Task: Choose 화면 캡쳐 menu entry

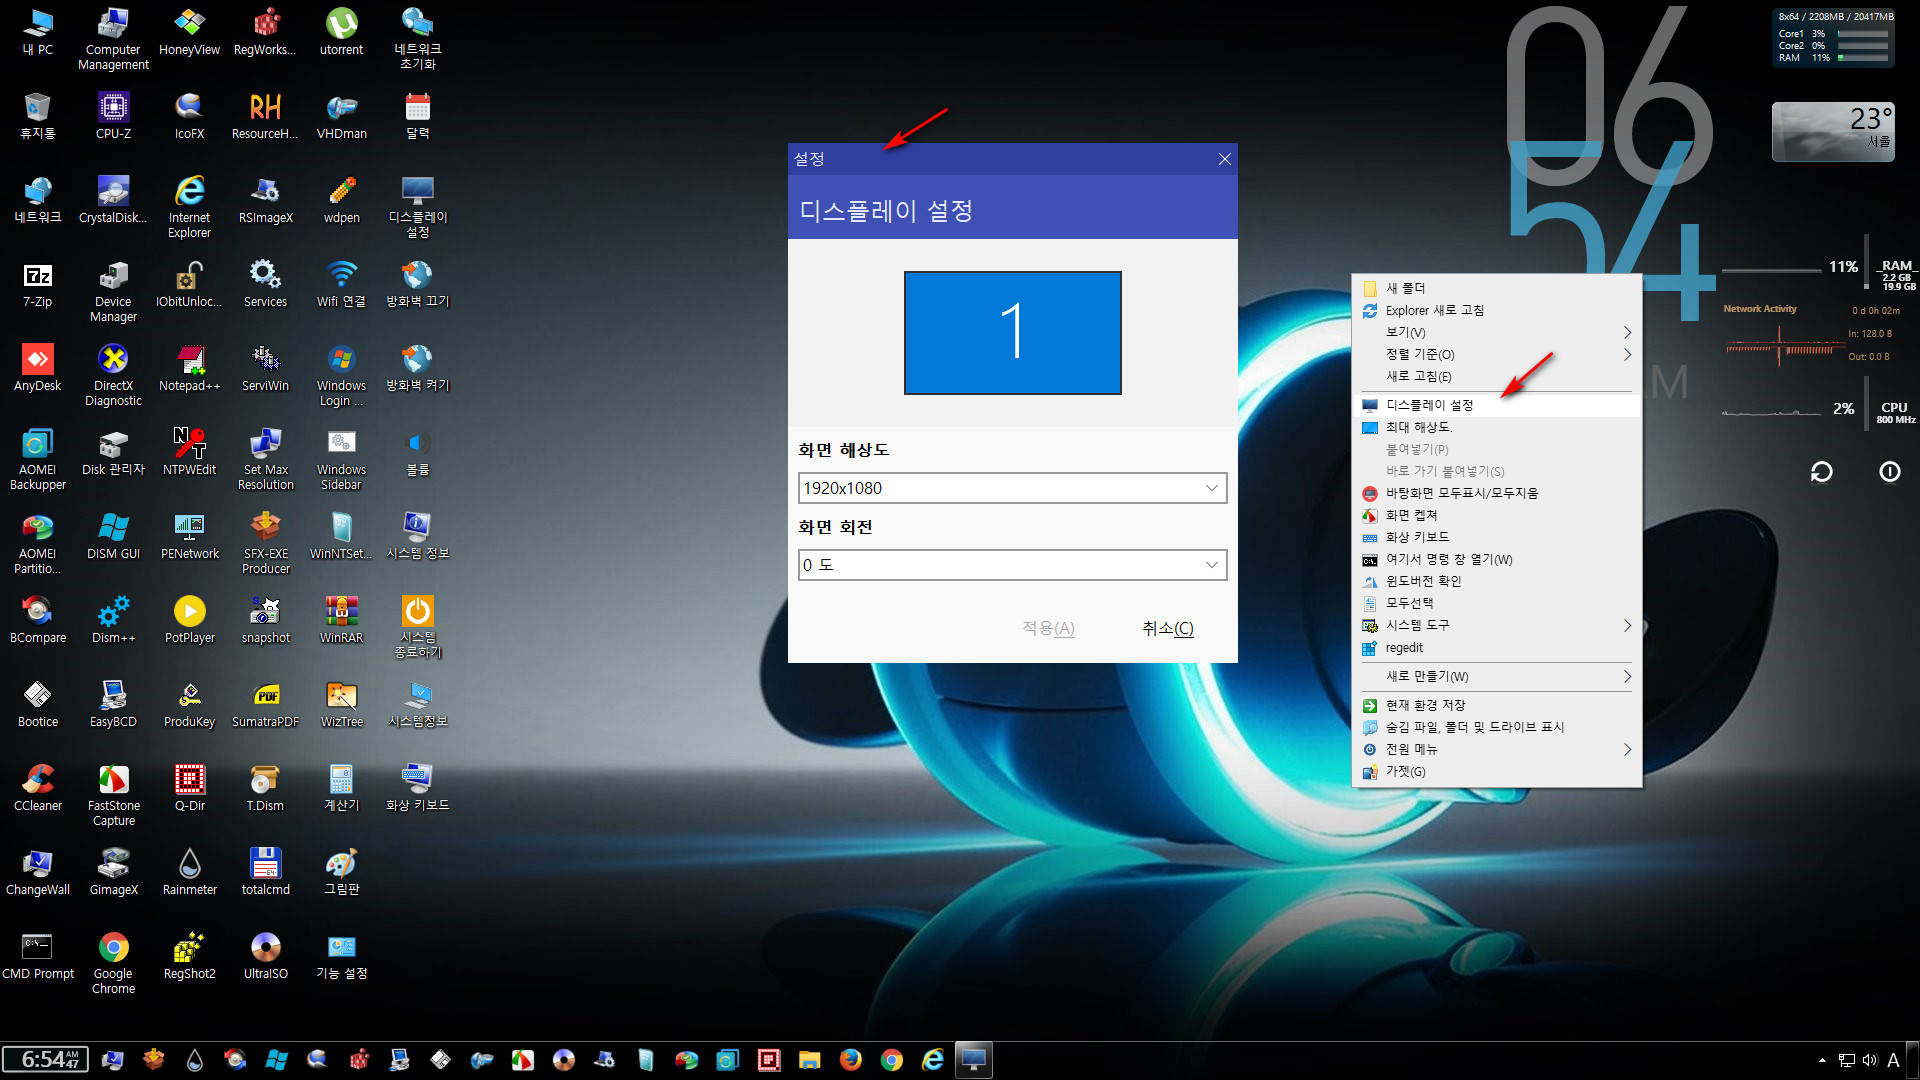Action: click(1496, 515)
